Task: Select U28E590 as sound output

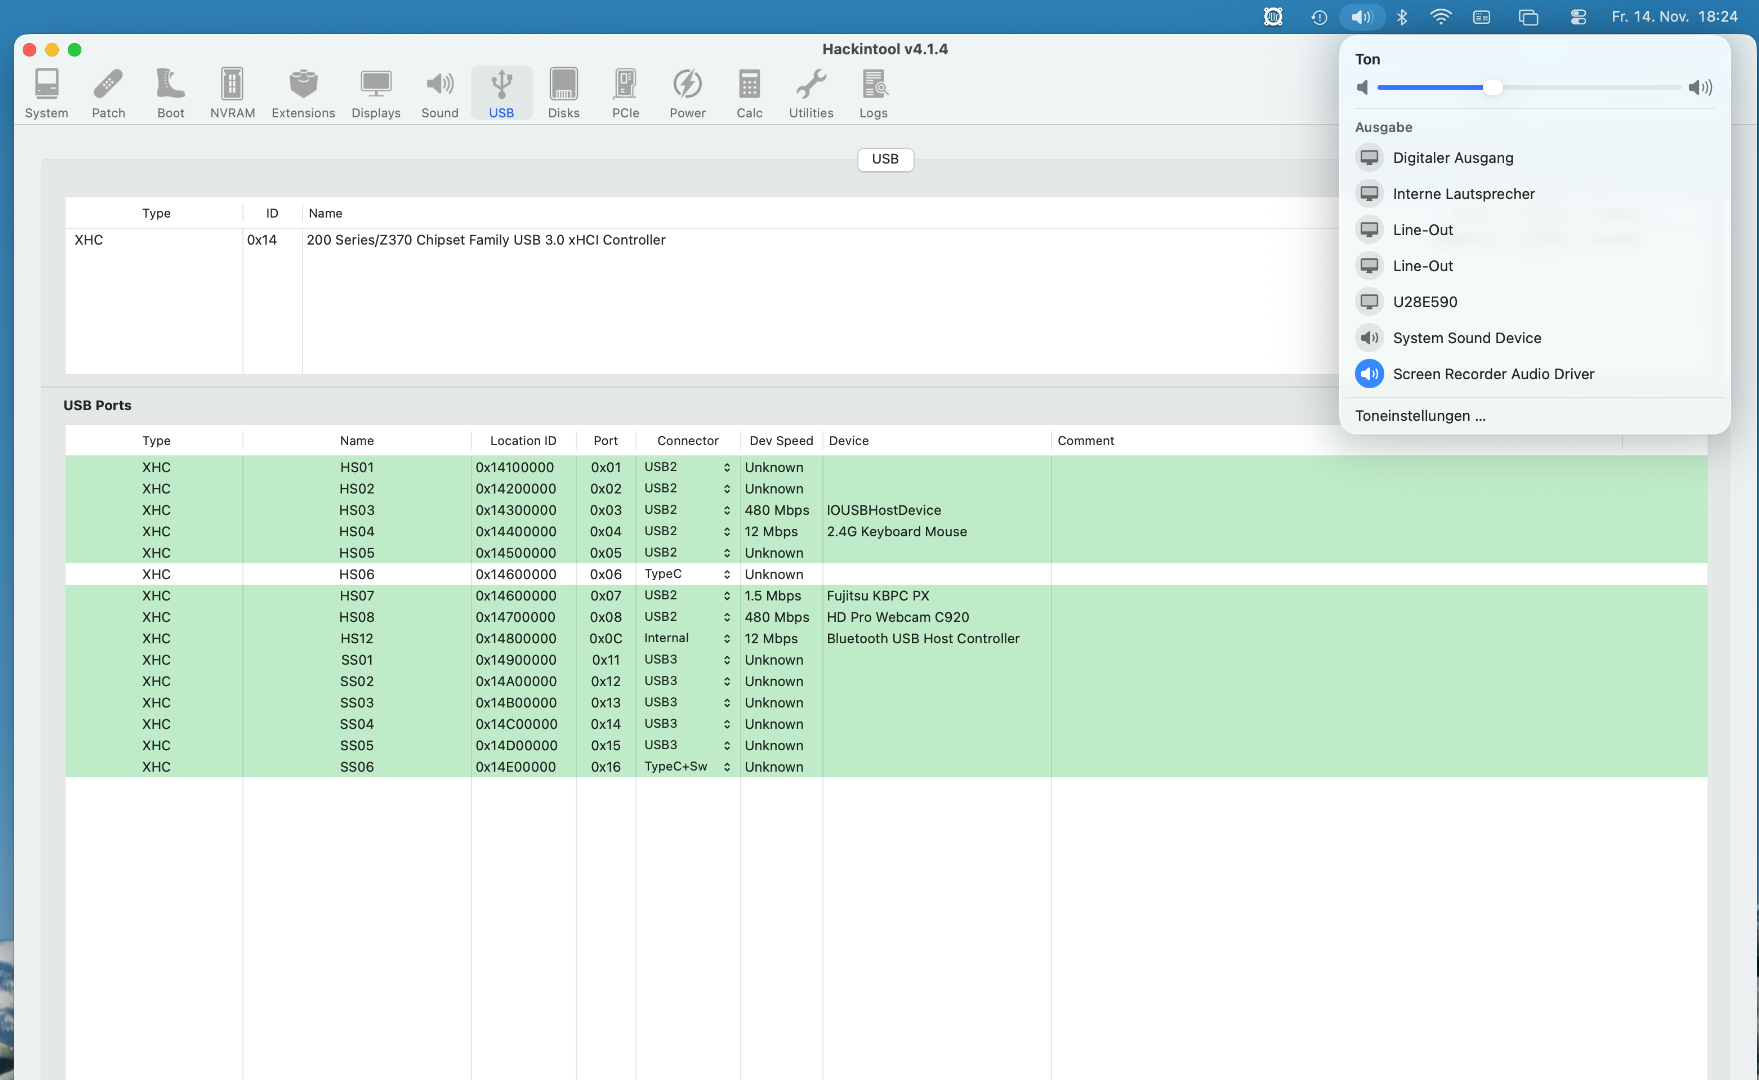Action: 1425,302
